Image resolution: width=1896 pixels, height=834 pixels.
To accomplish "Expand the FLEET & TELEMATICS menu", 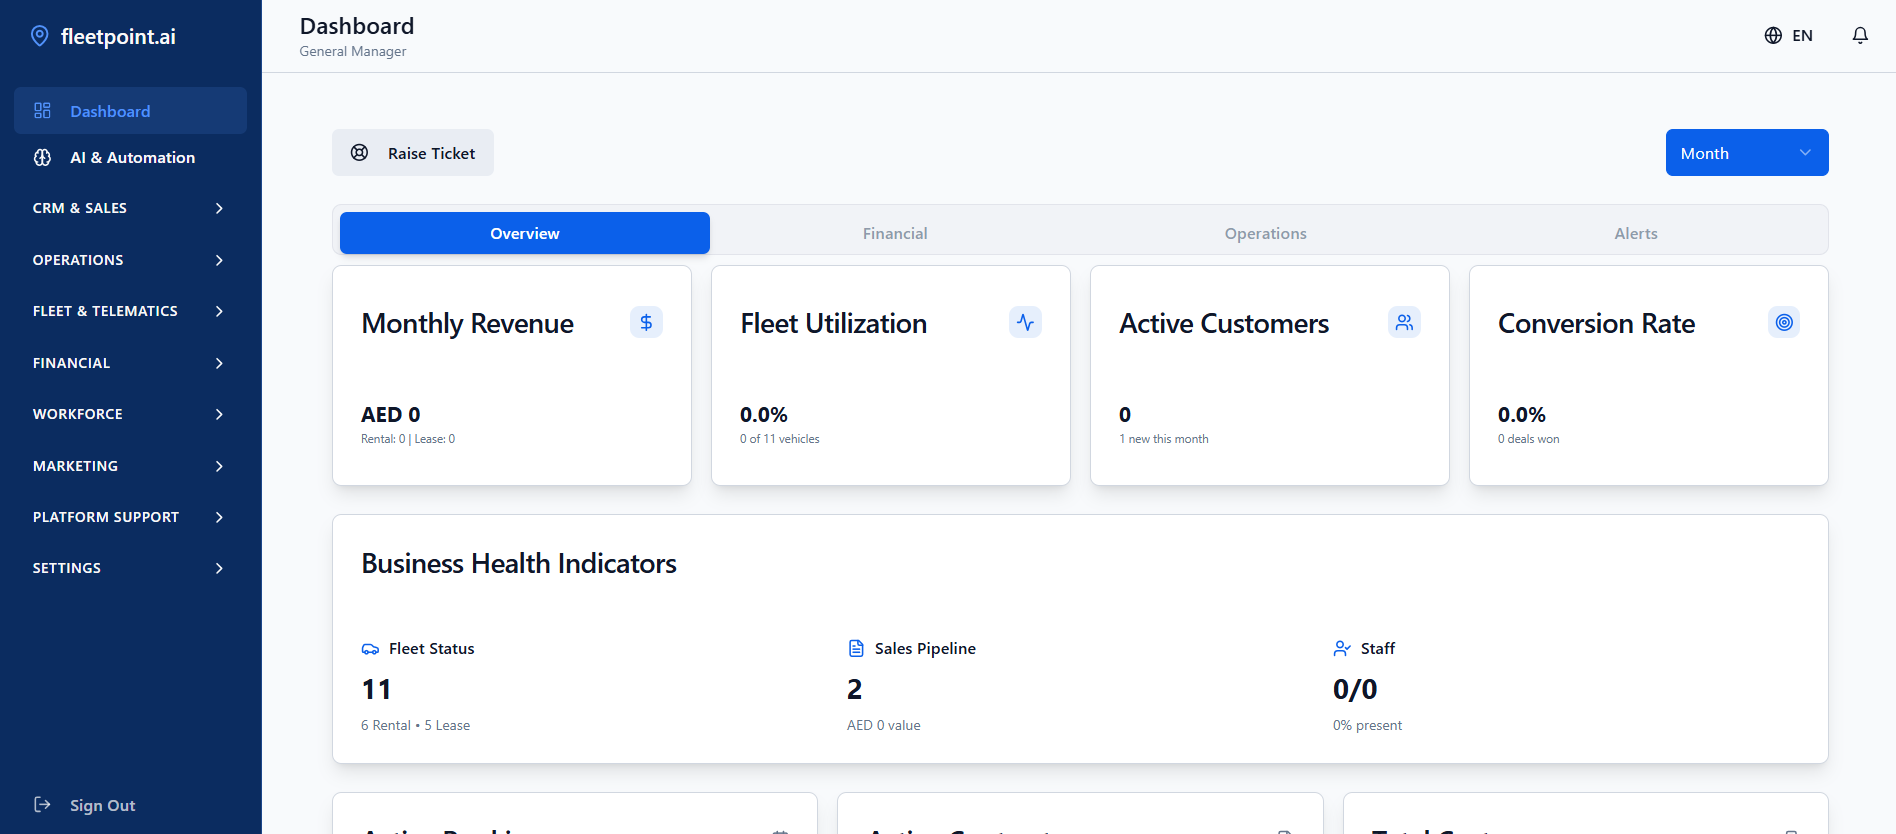I will [x=130, y=311].
